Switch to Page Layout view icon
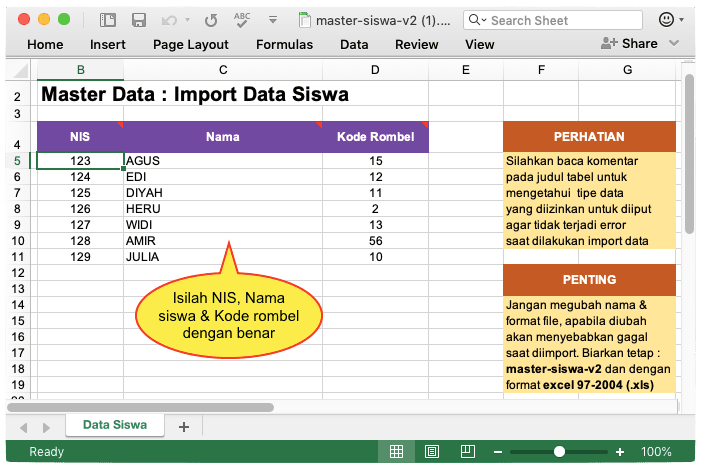Image resolution: width=703 pixels, height=472 pixels. tap(432, 451)
